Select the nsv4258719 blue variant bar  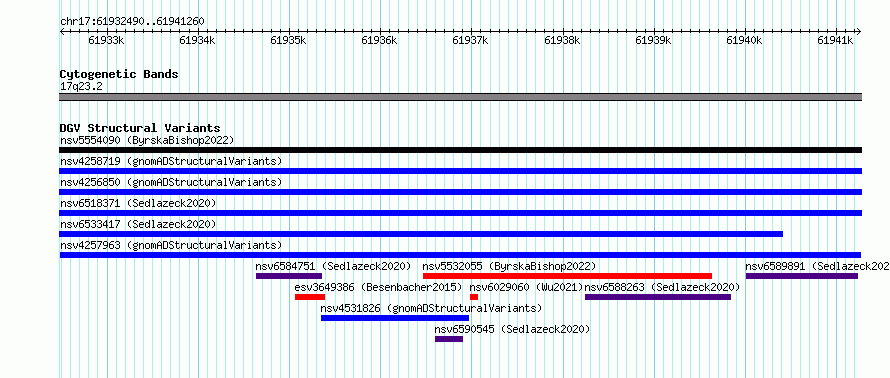460,171
